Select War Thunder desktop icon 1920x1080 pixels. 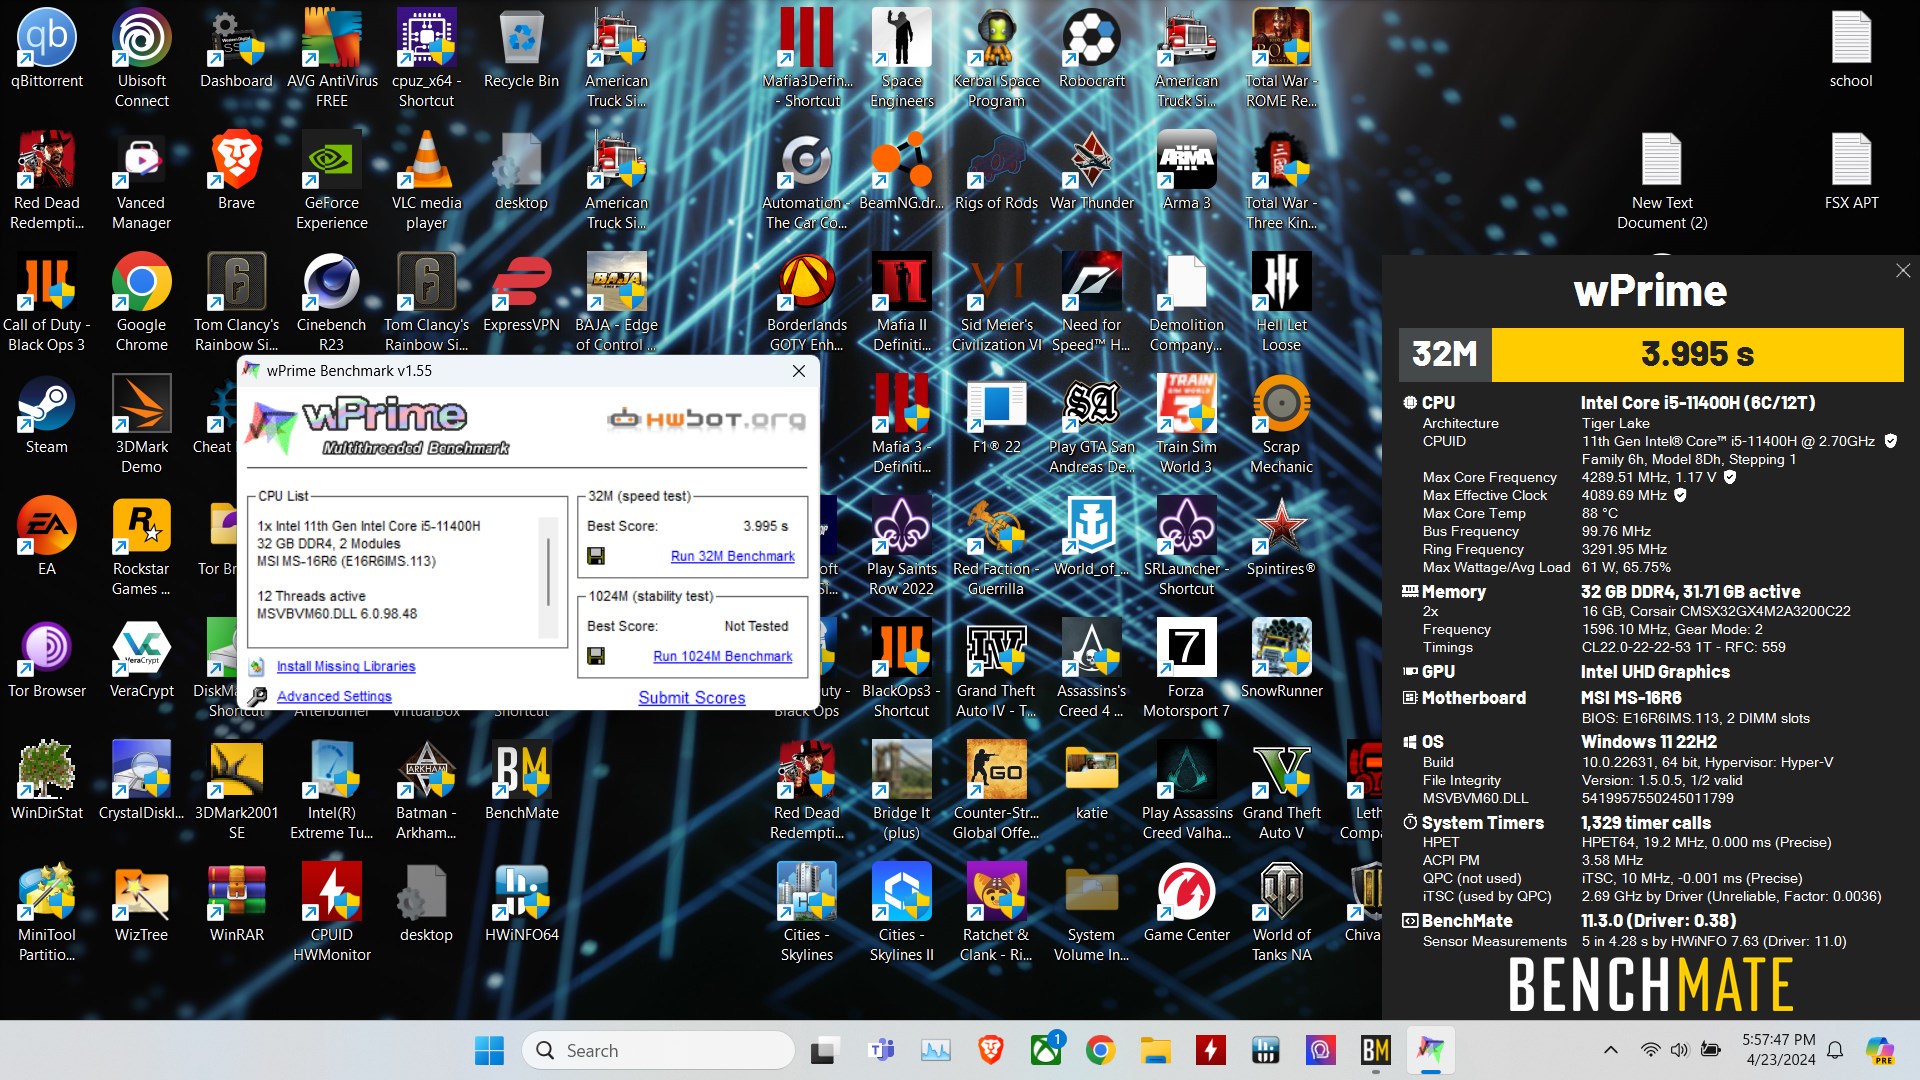(x=1092, y=170)
